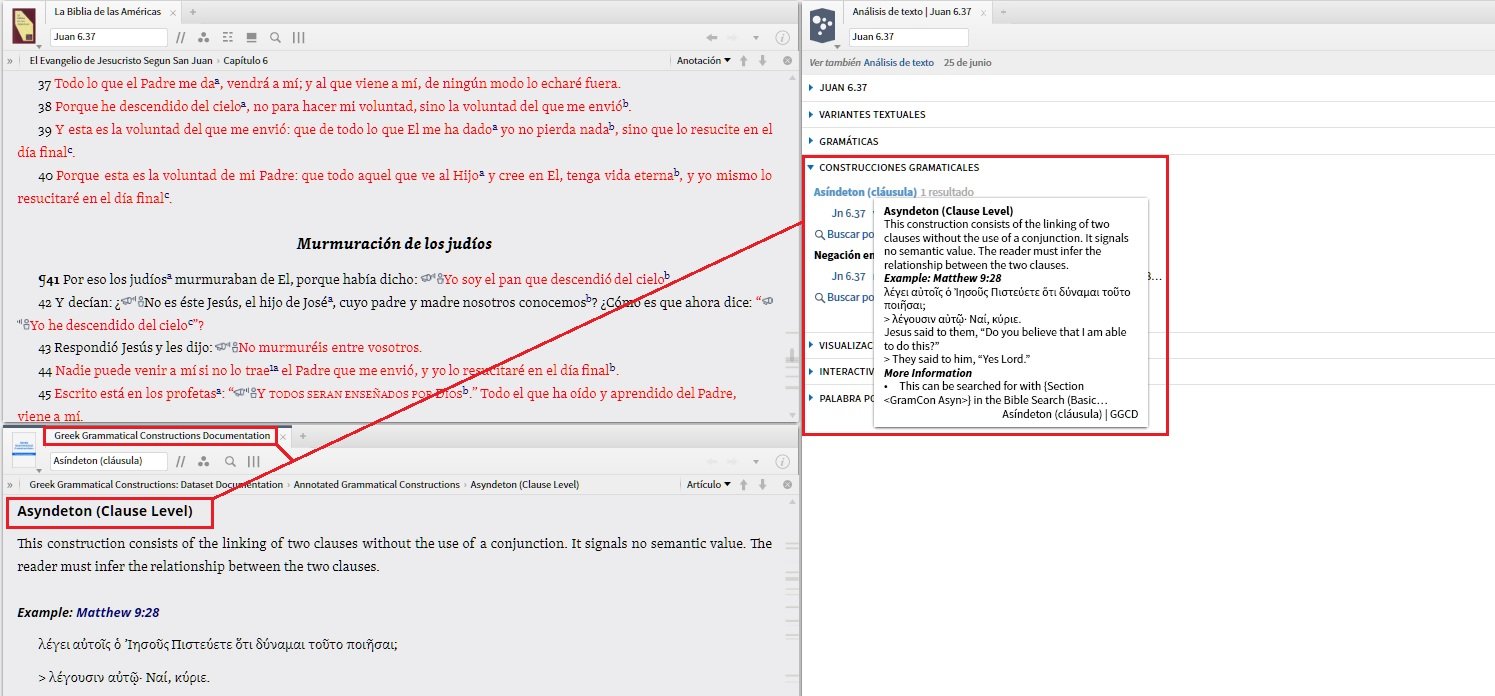This screenshot has width=1495, height=696.
Task: Switch column layout icon in Bible panel
Action: [298, 37]
